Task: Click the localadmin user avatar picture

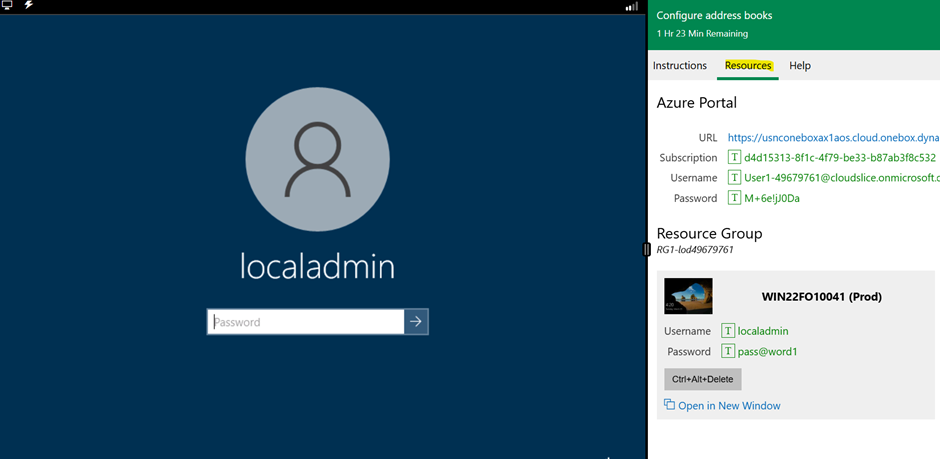Action: click(x=318, y=159)
